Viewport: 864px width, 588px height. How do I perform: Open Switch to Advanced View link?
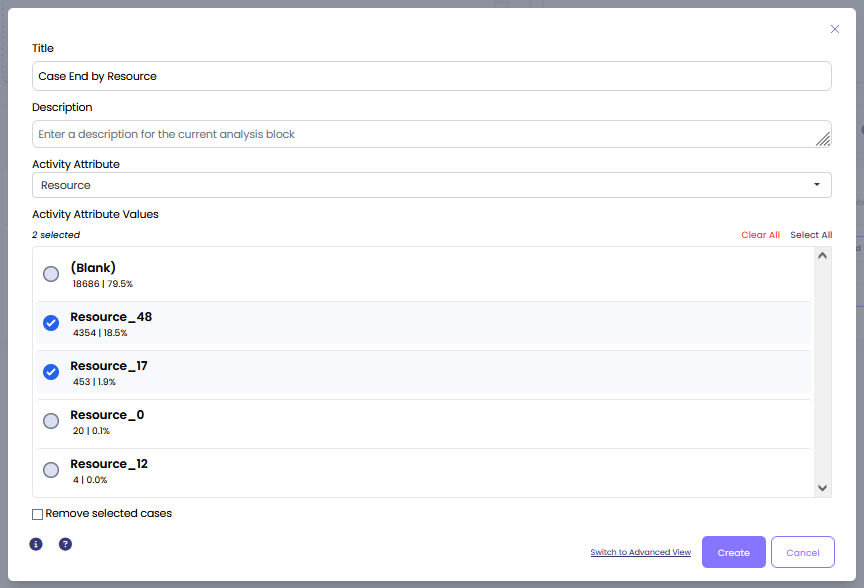[x=640, y=552]
